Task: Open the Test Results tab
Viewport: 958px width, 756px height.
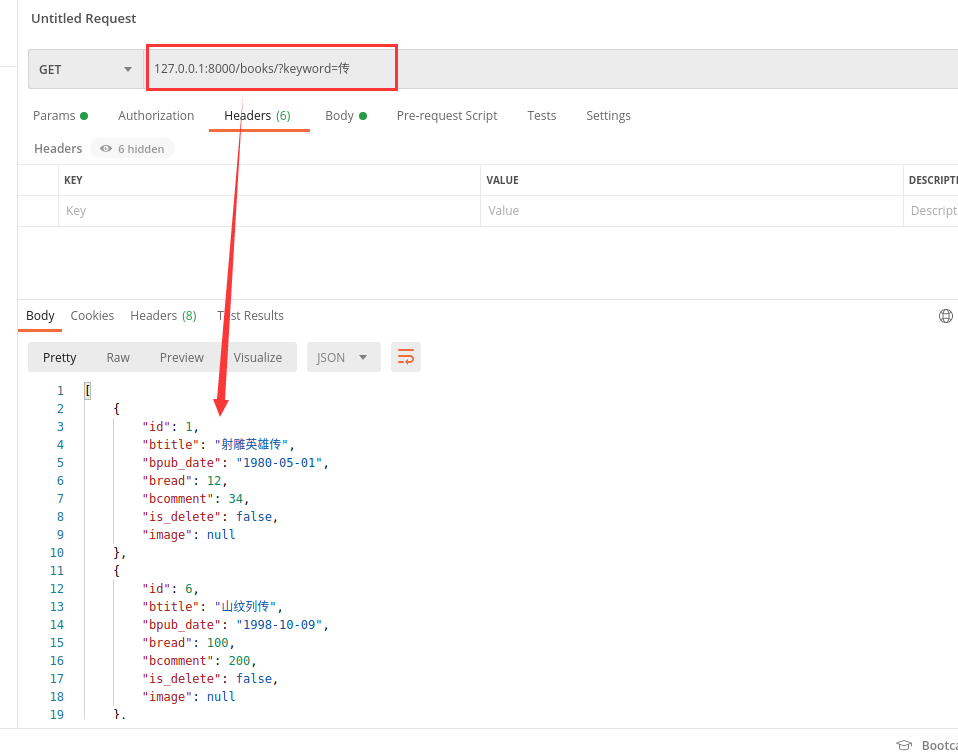Action: click(x=250, y=315)
